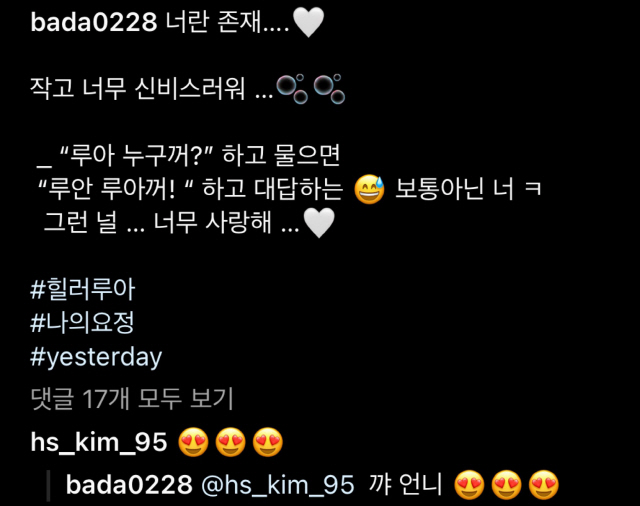Viewport: 640px width, 506px height.
Task: Click third heart-eyes emoji in hs_kim_95 comment
Action: click(x=268, y=442)
